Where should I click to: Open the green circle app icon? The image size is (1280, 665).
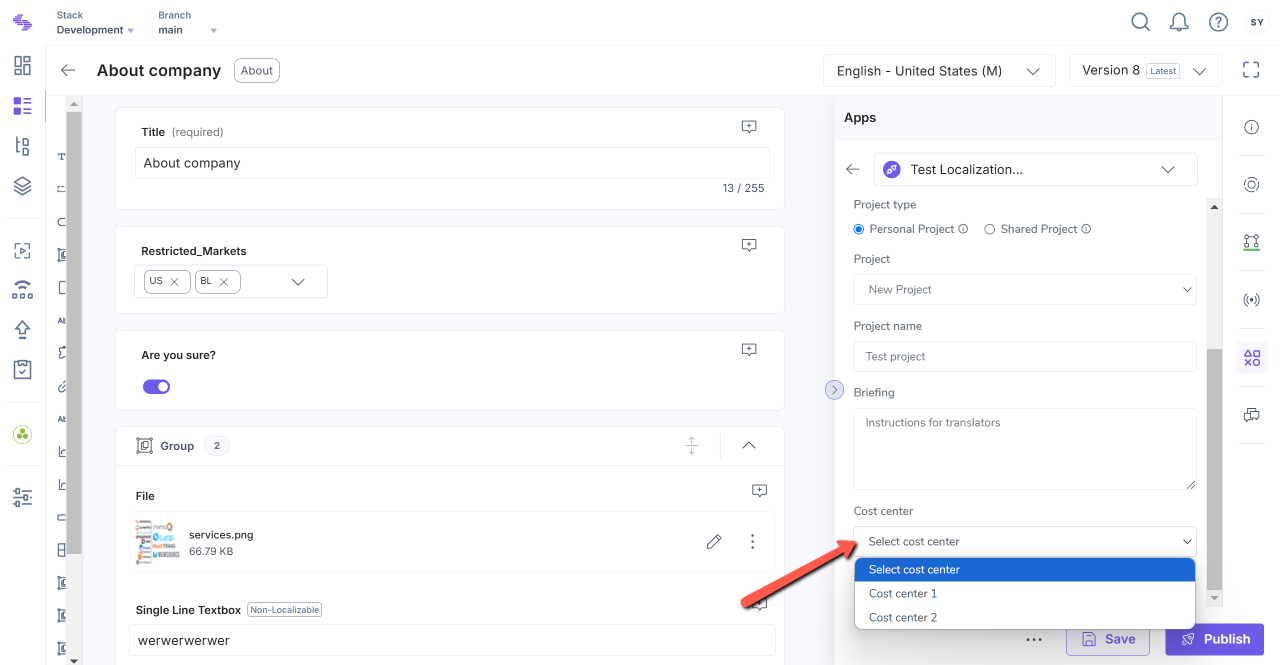[22, 435]
